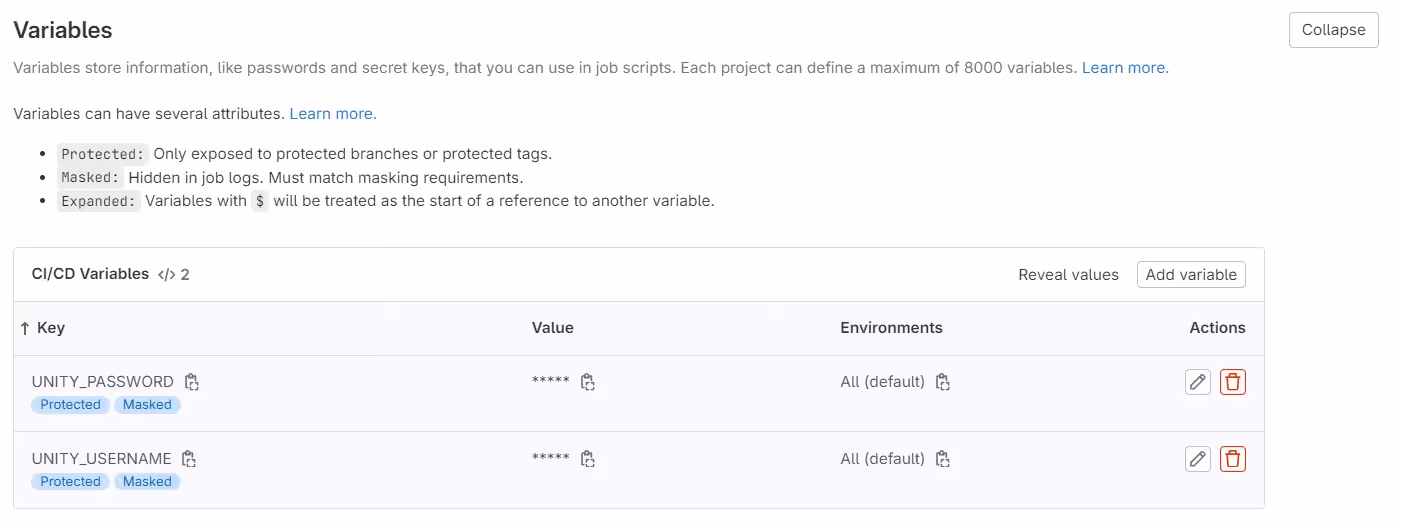
Task: Add a new CI/CD variable
Action: [x=1191, y=275]
